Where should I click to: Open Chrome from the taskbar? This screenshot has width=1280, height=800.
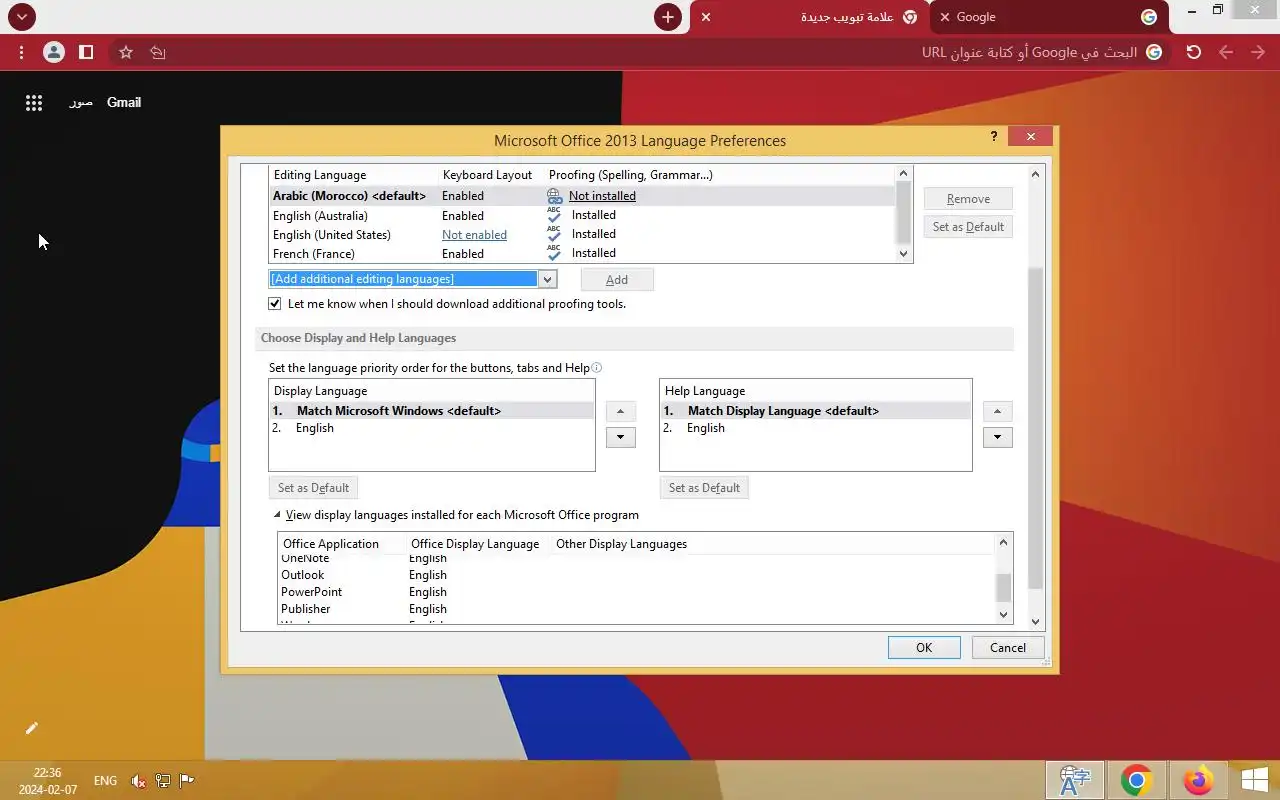point(1136,780)
